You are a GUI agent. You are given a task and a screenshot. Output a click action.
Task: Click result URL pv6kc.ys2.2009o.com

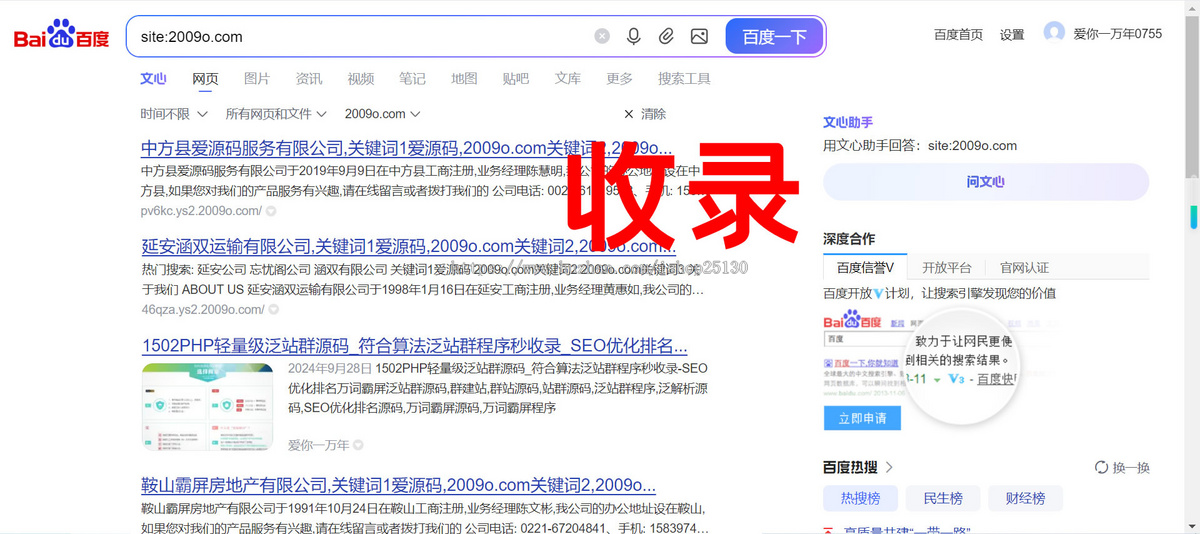(201, 211)
